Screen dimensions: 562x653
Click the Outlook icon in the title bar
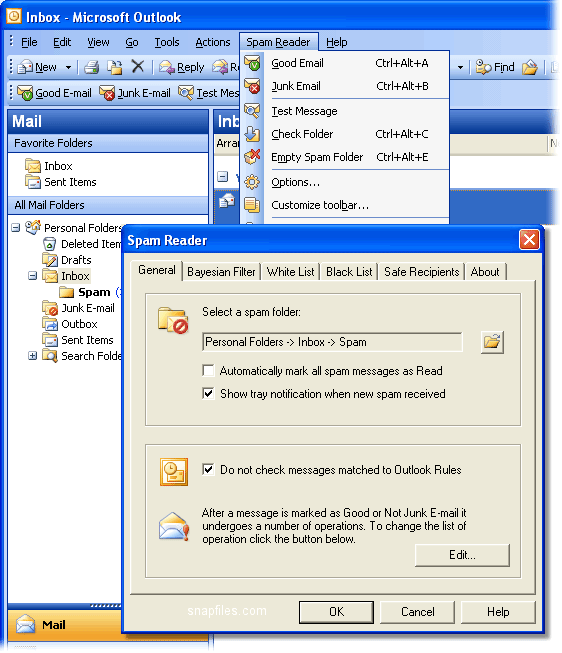point(14,17)
